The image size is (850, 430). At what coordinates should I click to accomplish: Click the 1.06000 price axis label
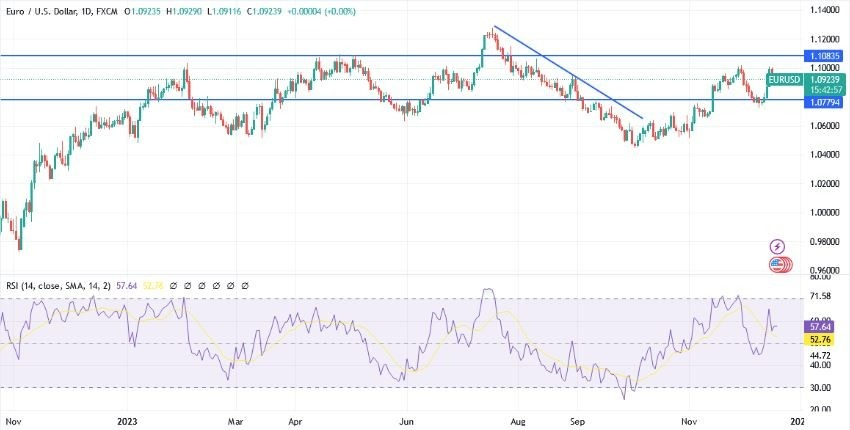point(825,126)
